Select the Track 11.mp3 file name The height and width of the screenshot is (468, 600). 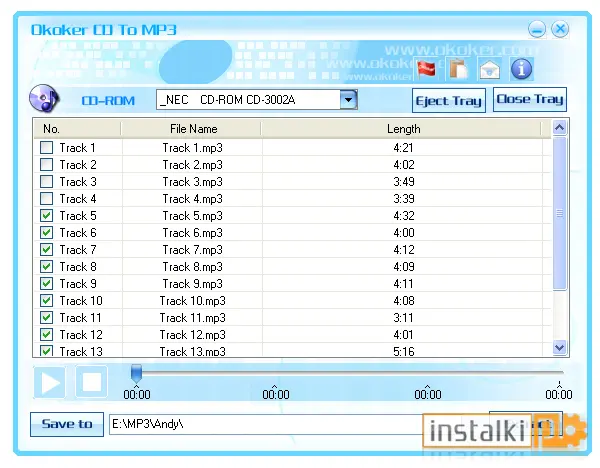click(192, 318)
